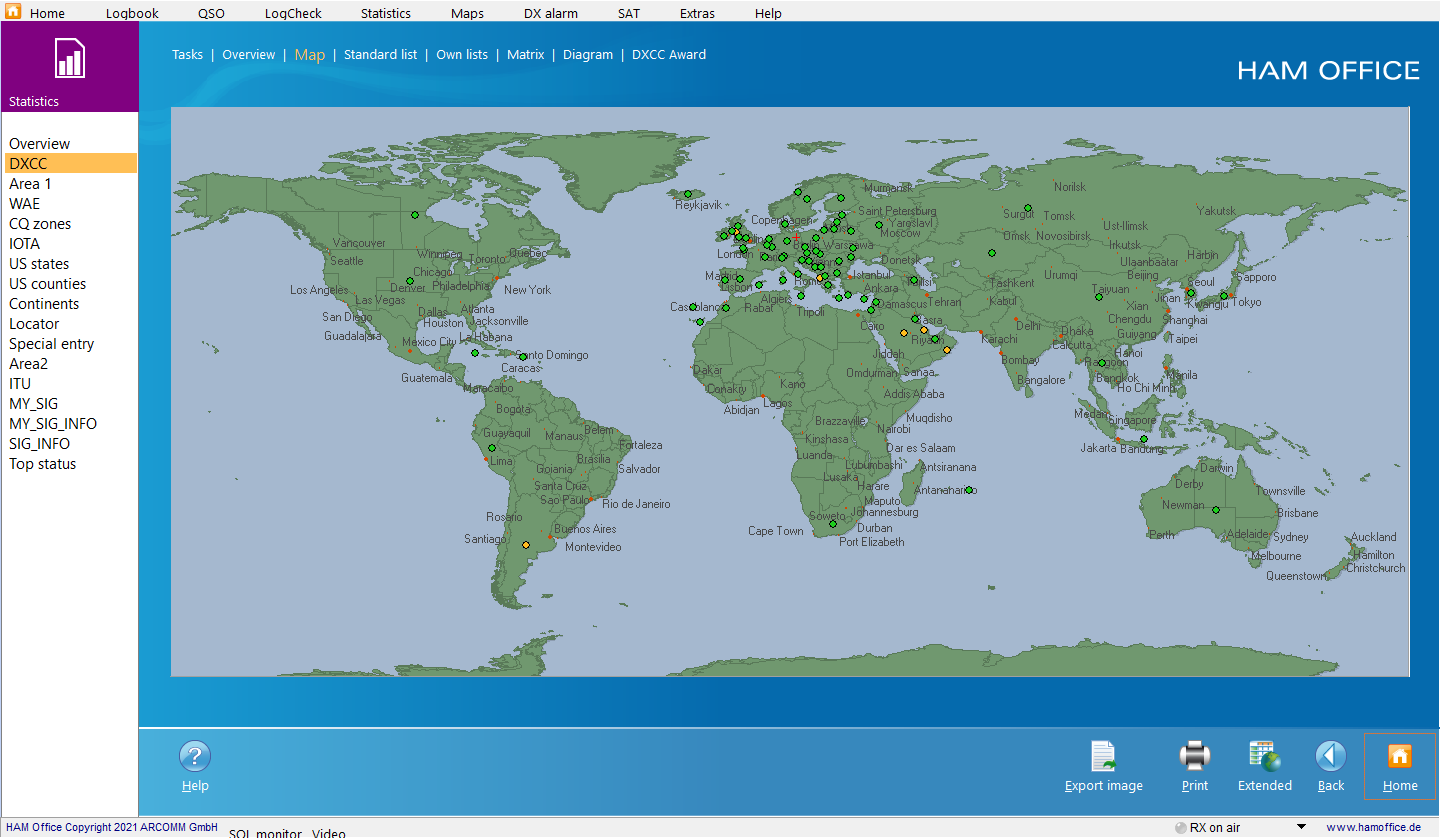Click the orange home icon in menu bar
1440x838 pixels.
coord(13,12)
